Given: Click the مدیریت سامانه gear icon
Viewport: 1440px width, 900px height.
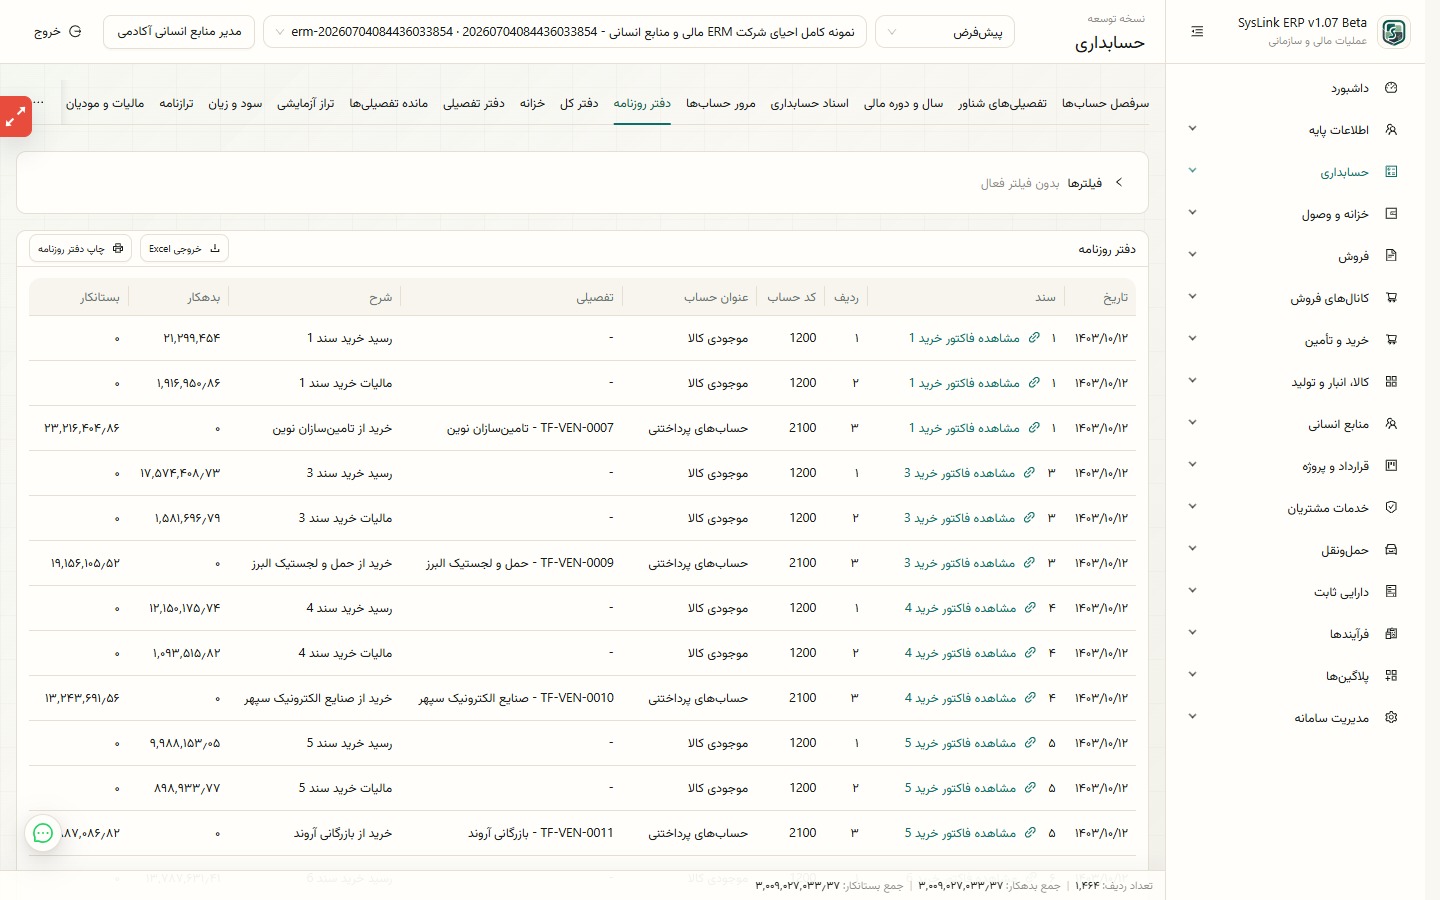Looking at the screenshot, I should coord(1391,718).
